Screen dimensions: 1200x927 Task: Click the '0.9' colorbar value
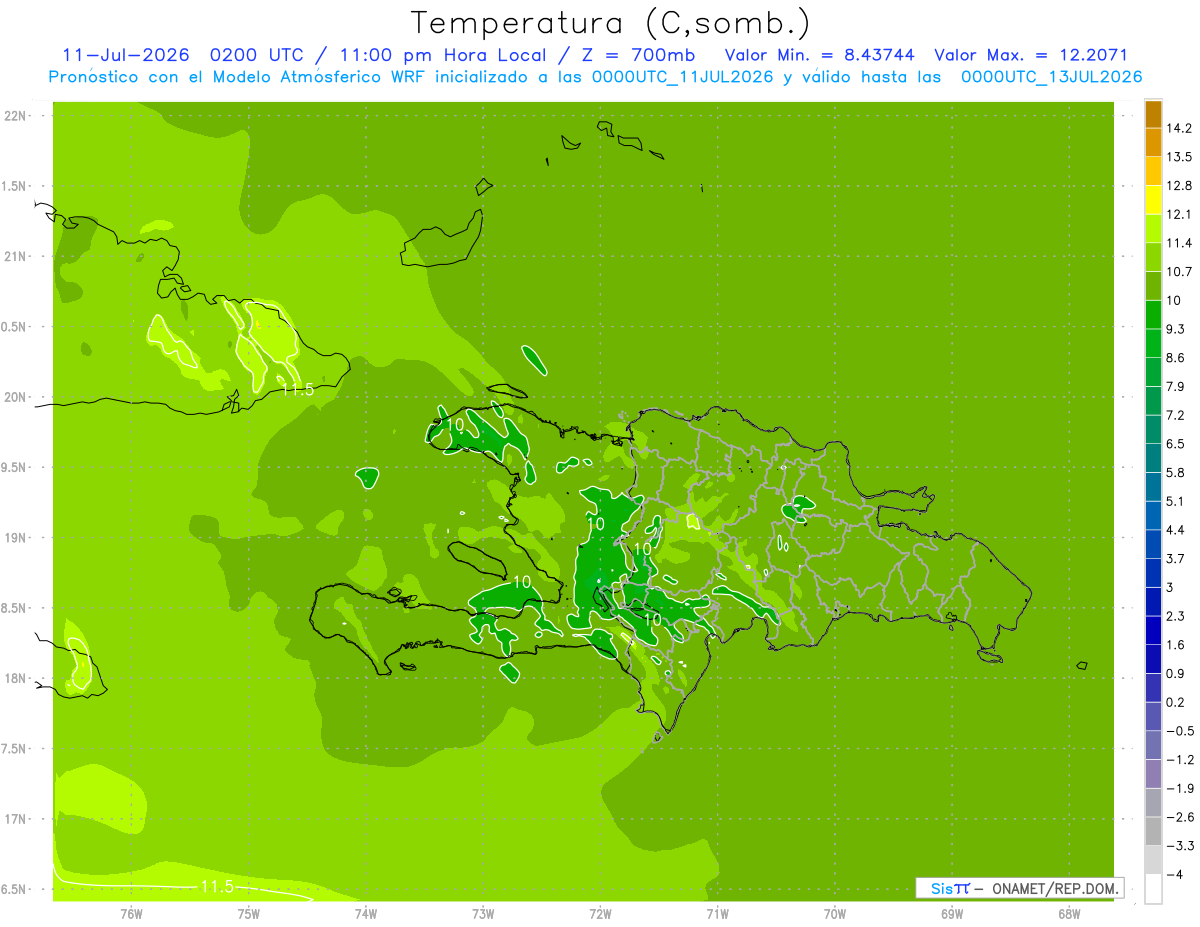click(1176, 673)
